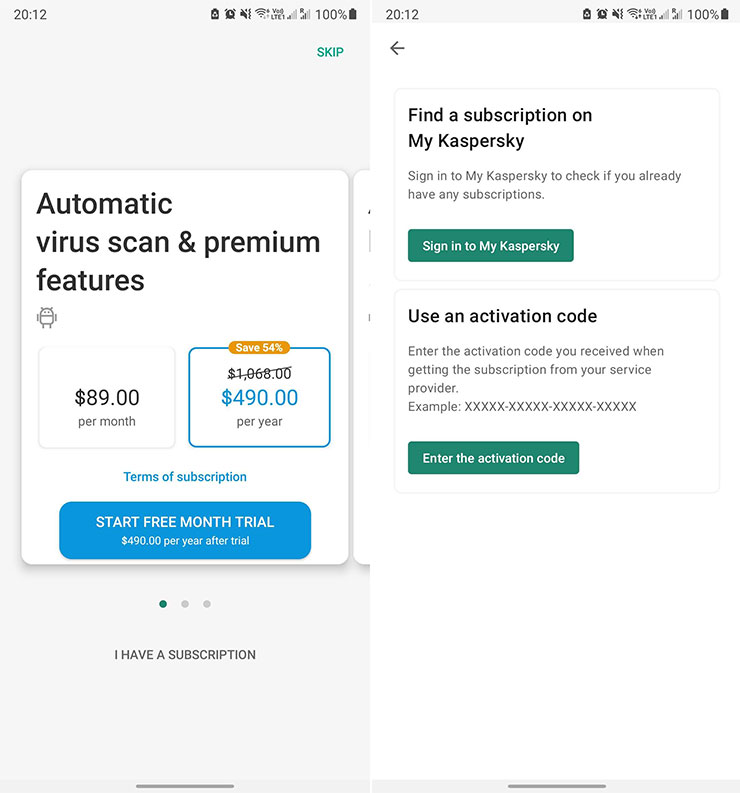Jump to the third carousel page dot

207,604
